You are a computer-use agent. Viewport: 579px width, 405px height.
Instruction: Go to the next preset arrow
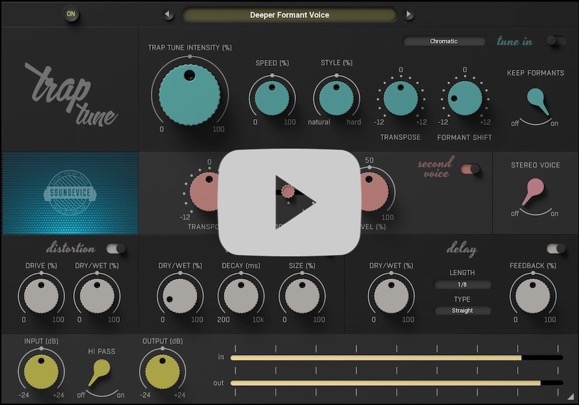(x=408, y=14)
